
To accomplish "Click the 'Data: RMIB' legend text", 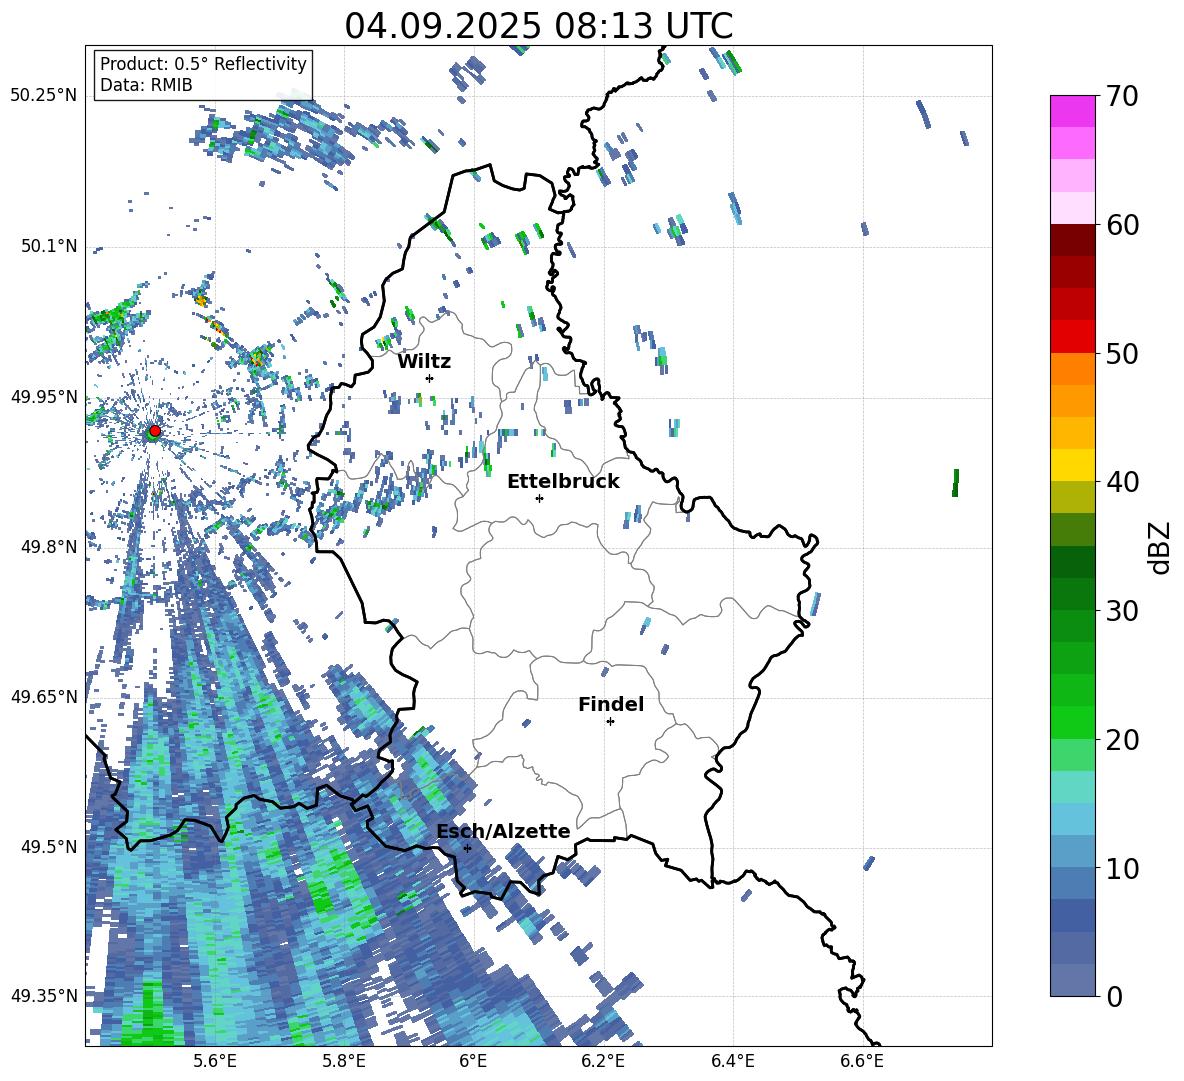I will point(146,85).
